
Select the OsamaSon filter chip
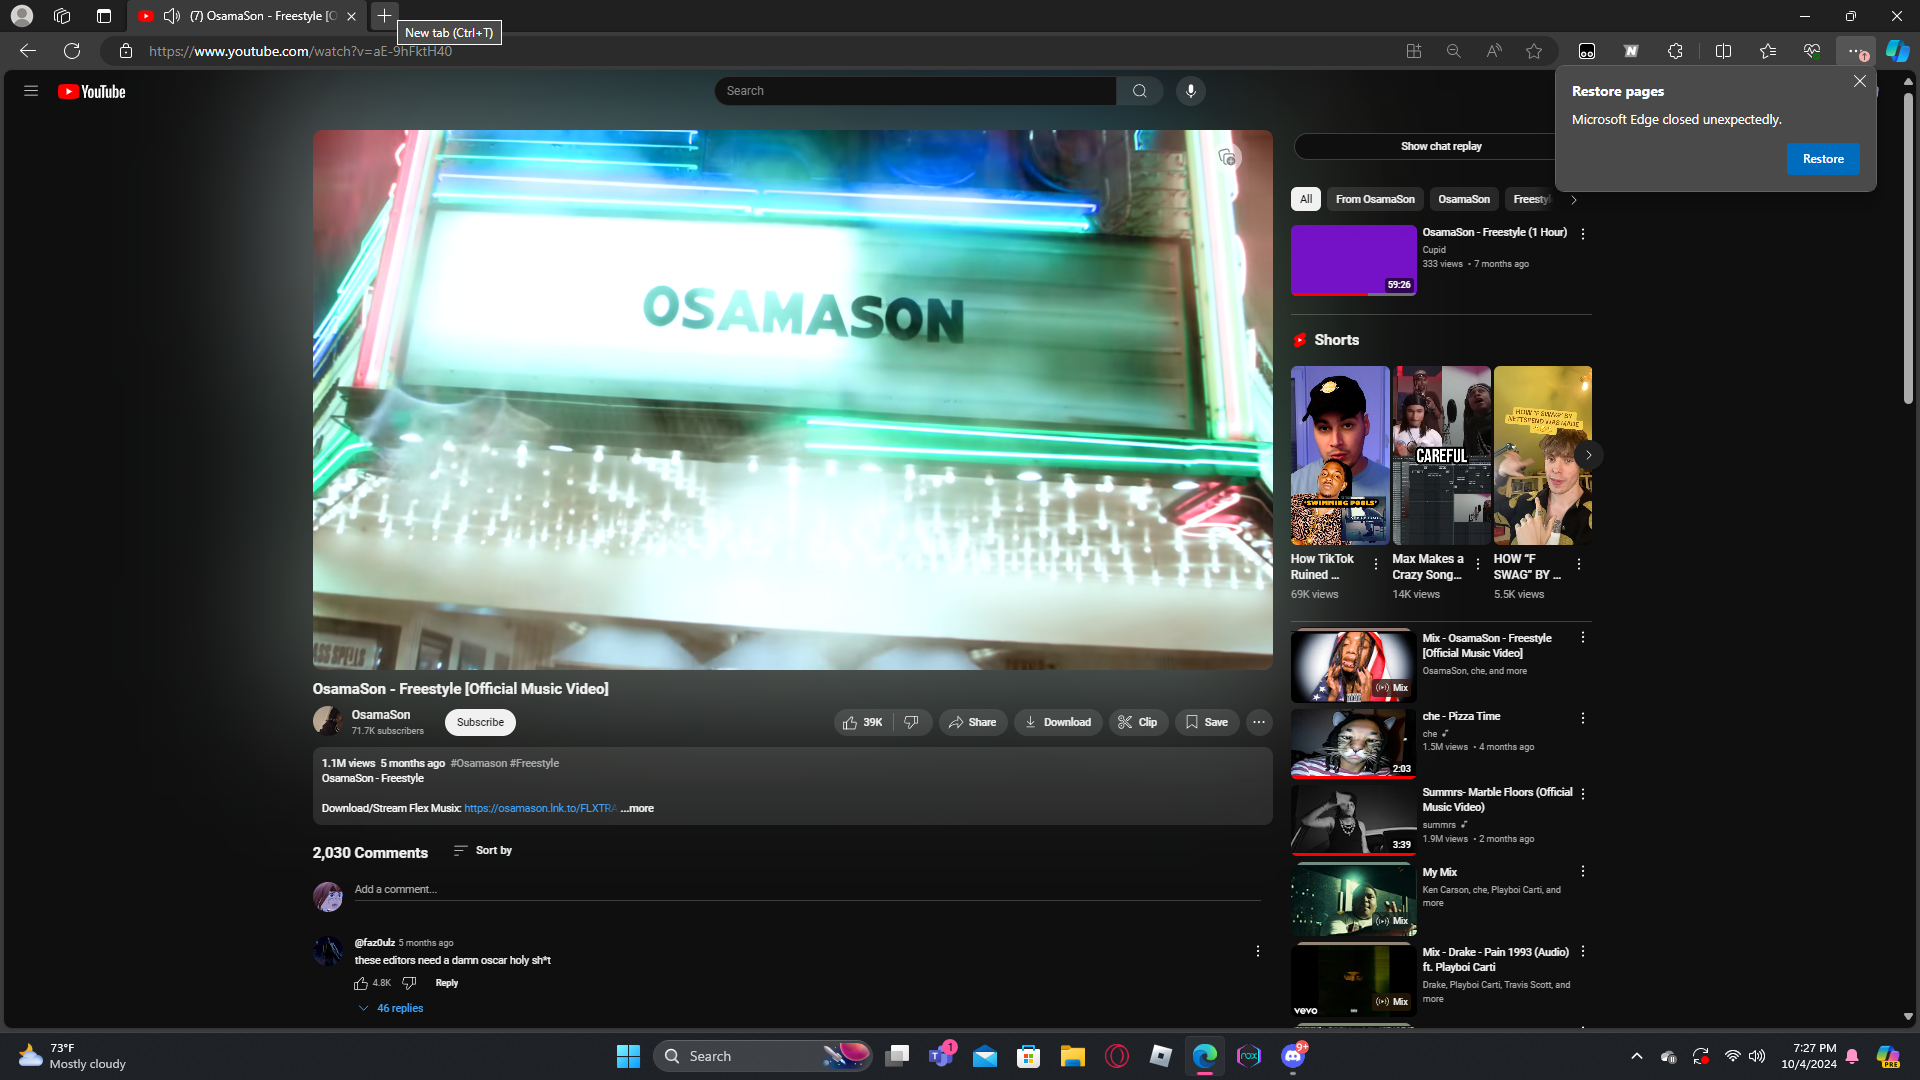coord(1464,199)
